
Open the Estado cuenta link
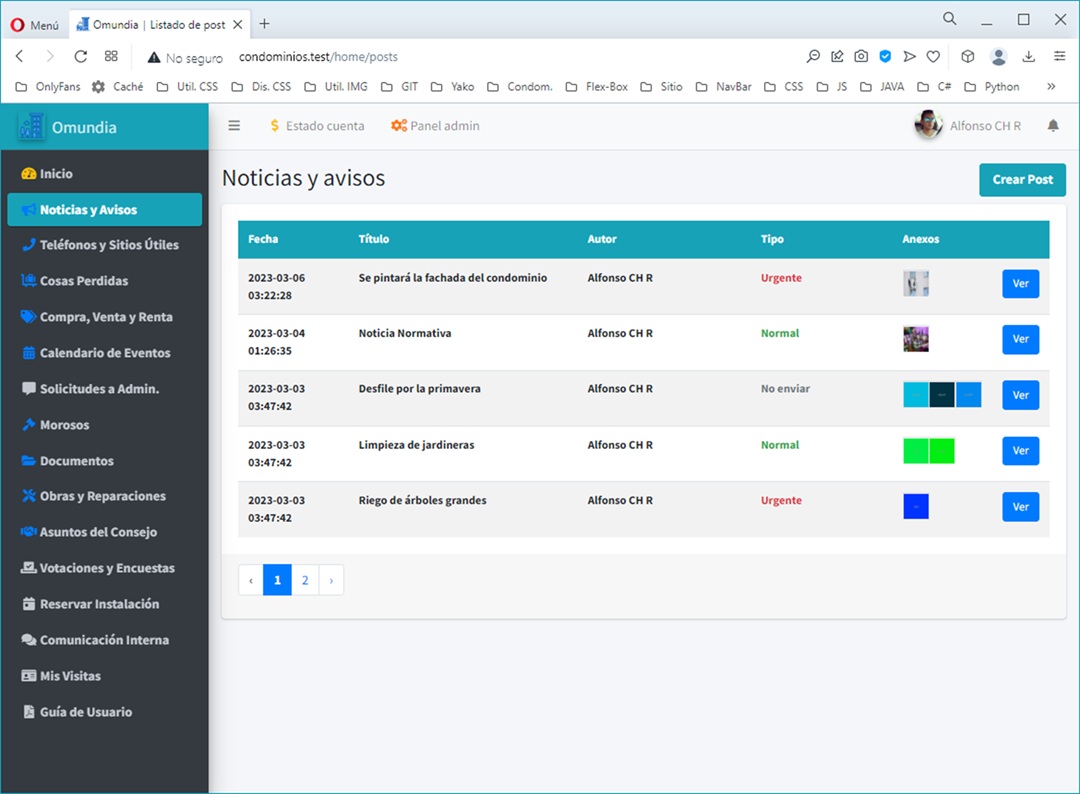(316, 126)
